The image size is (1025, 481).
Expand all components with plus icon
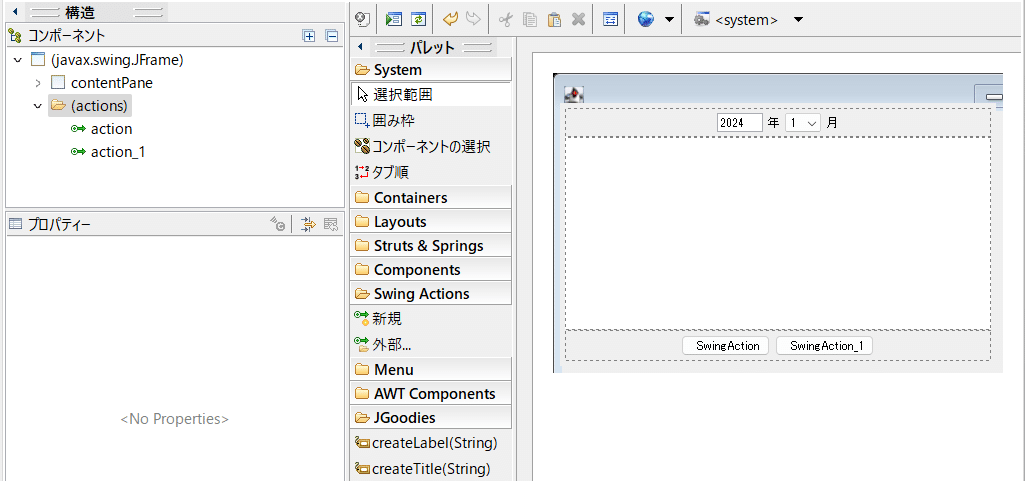click(x=309, y=36)
